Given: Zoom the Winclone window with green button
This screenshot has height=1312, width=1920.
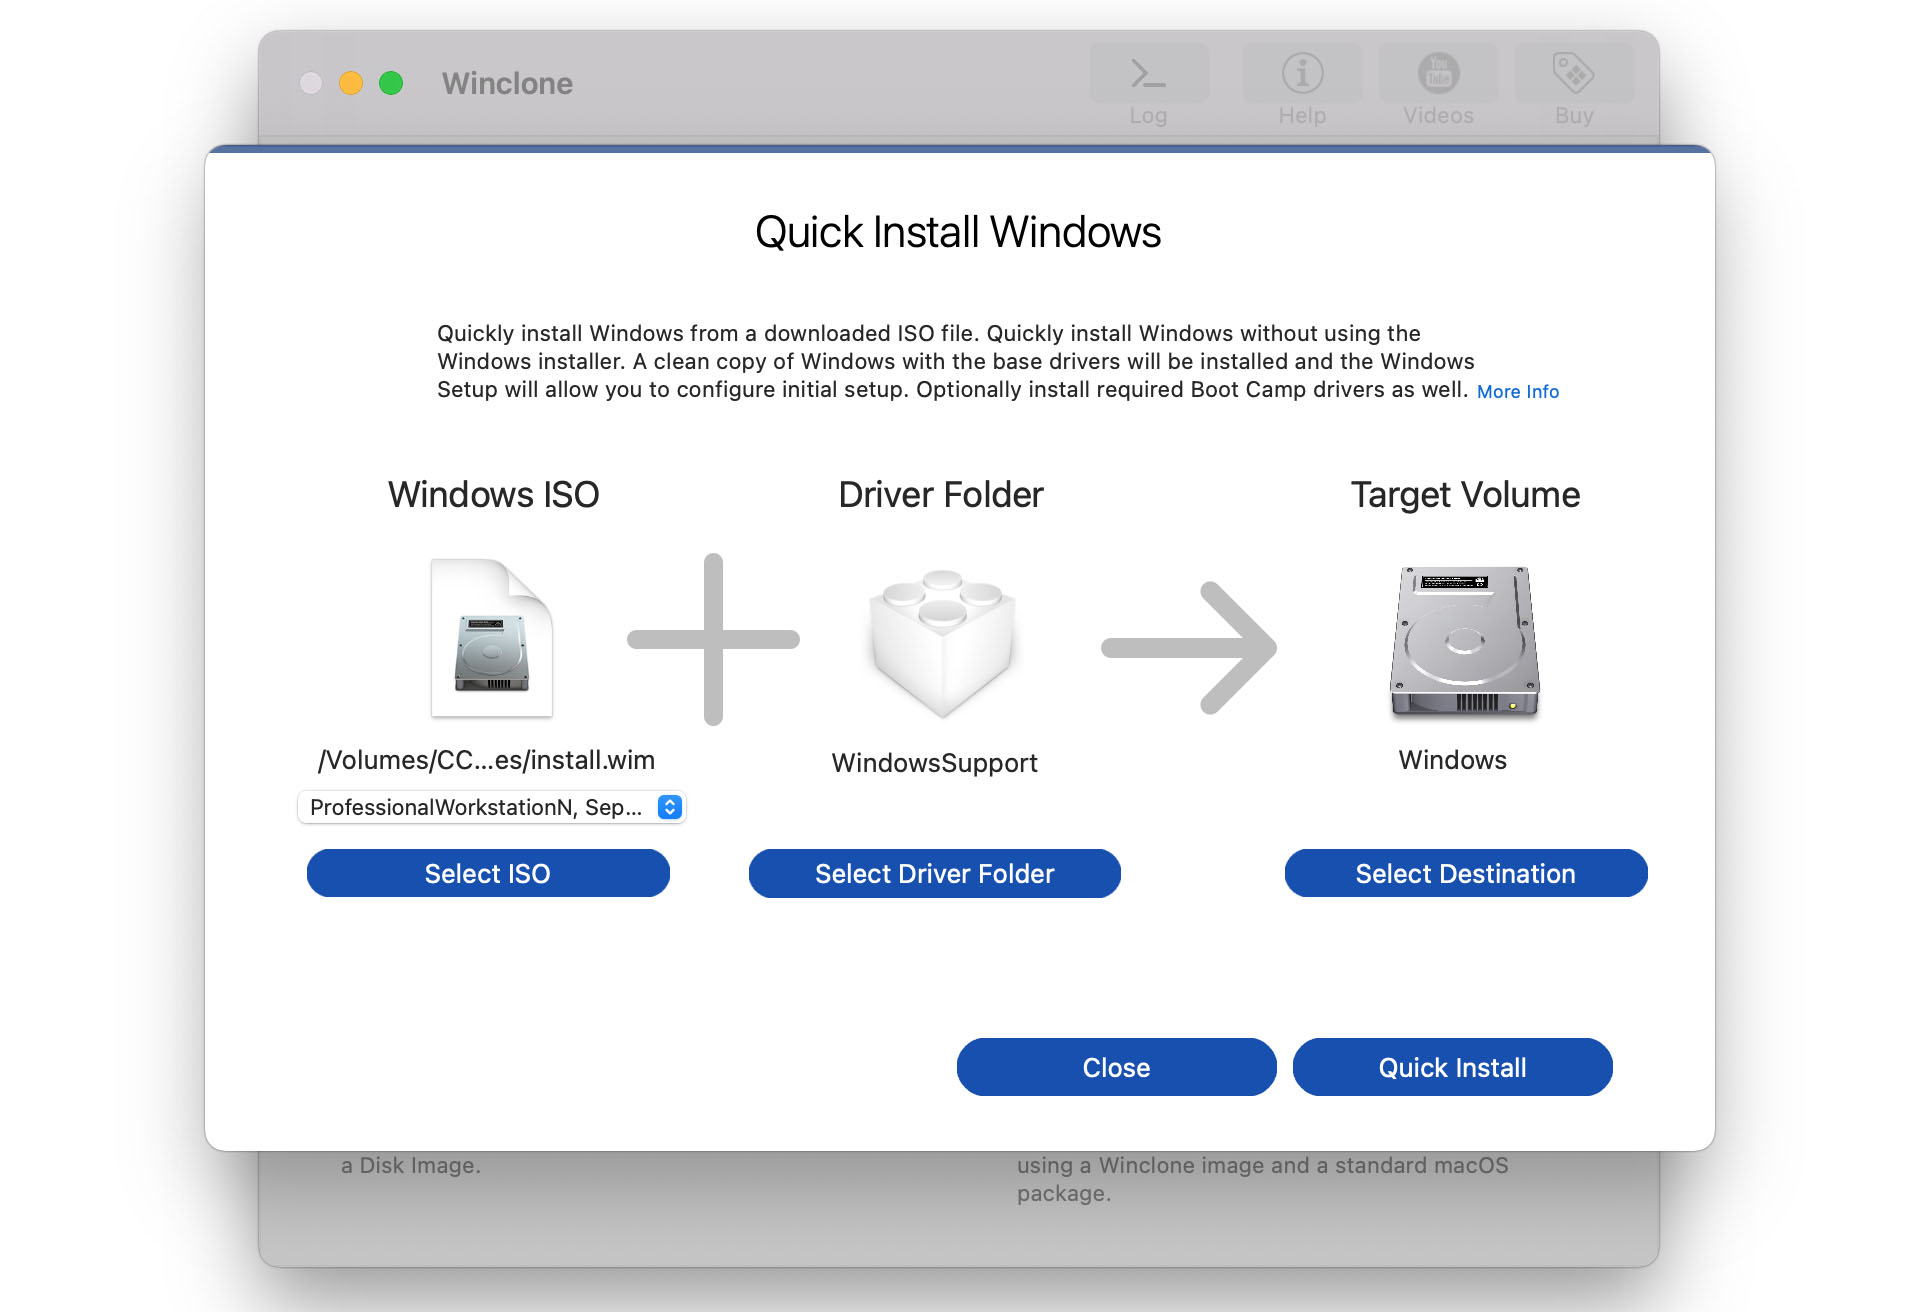Looking at the screenshot, I should tap(391, 83).
